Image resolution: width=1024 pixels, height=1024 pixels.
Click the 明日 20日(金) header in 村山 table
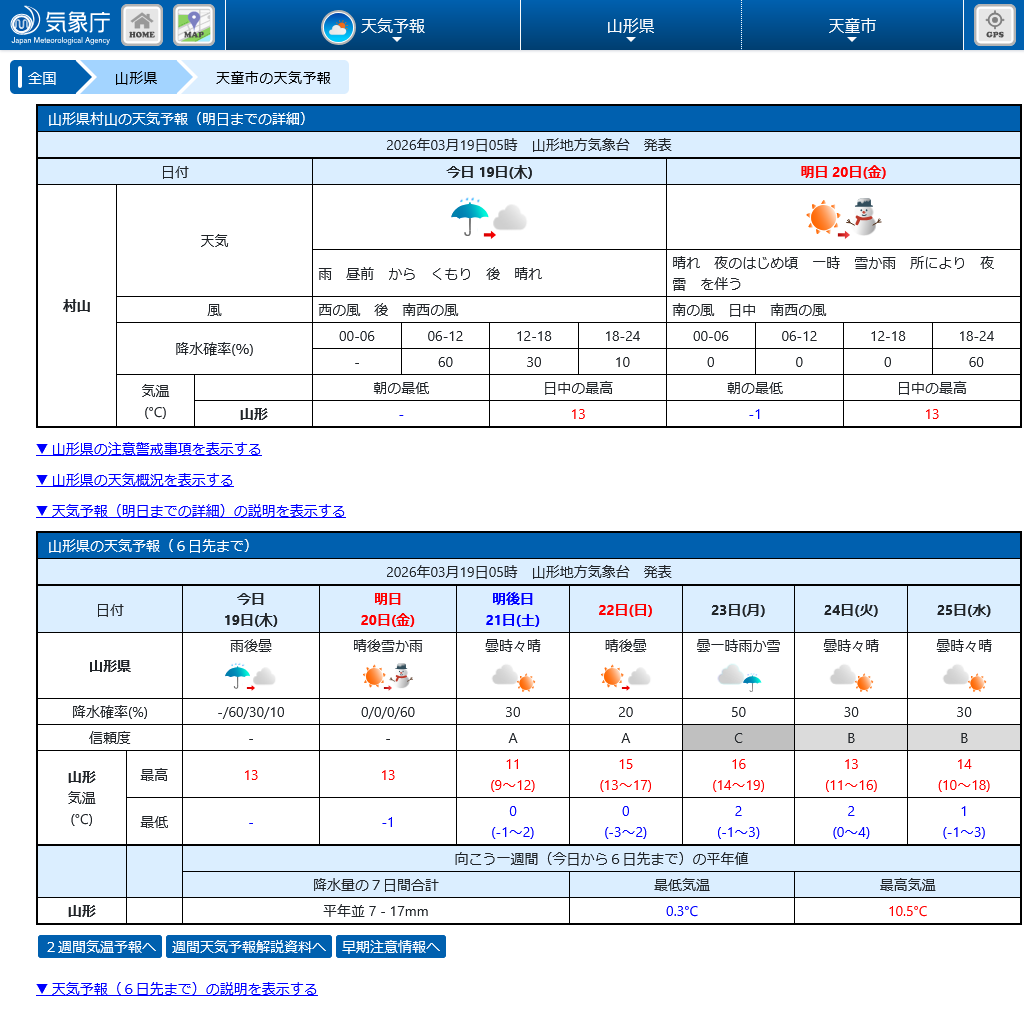[843, 172]
